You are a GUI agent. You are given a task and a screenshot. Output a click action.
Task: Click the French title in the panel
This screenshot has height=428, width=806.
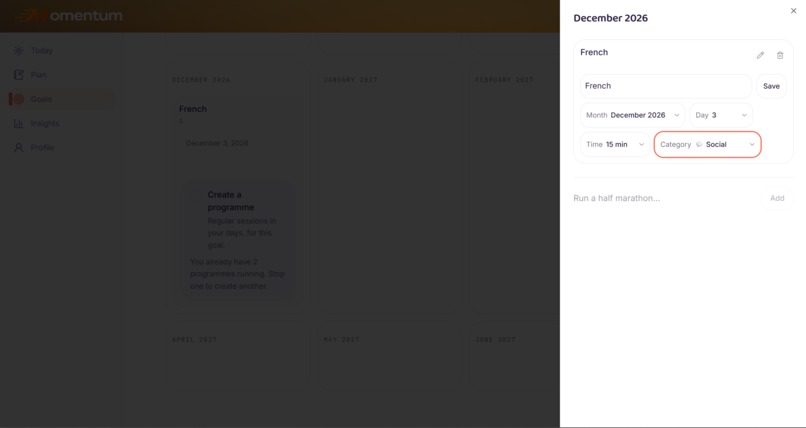pos(594,52)
